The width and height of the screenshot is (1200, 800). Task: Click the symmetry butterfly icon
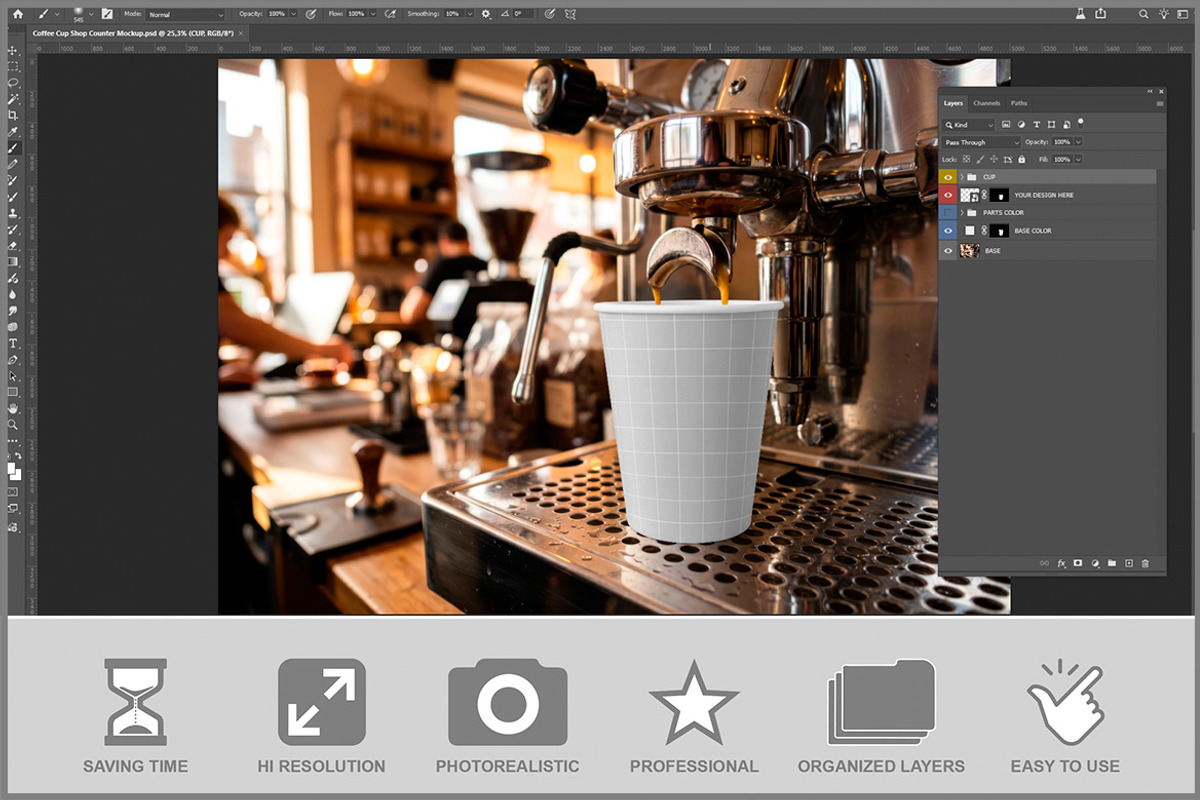click(569, 14)
